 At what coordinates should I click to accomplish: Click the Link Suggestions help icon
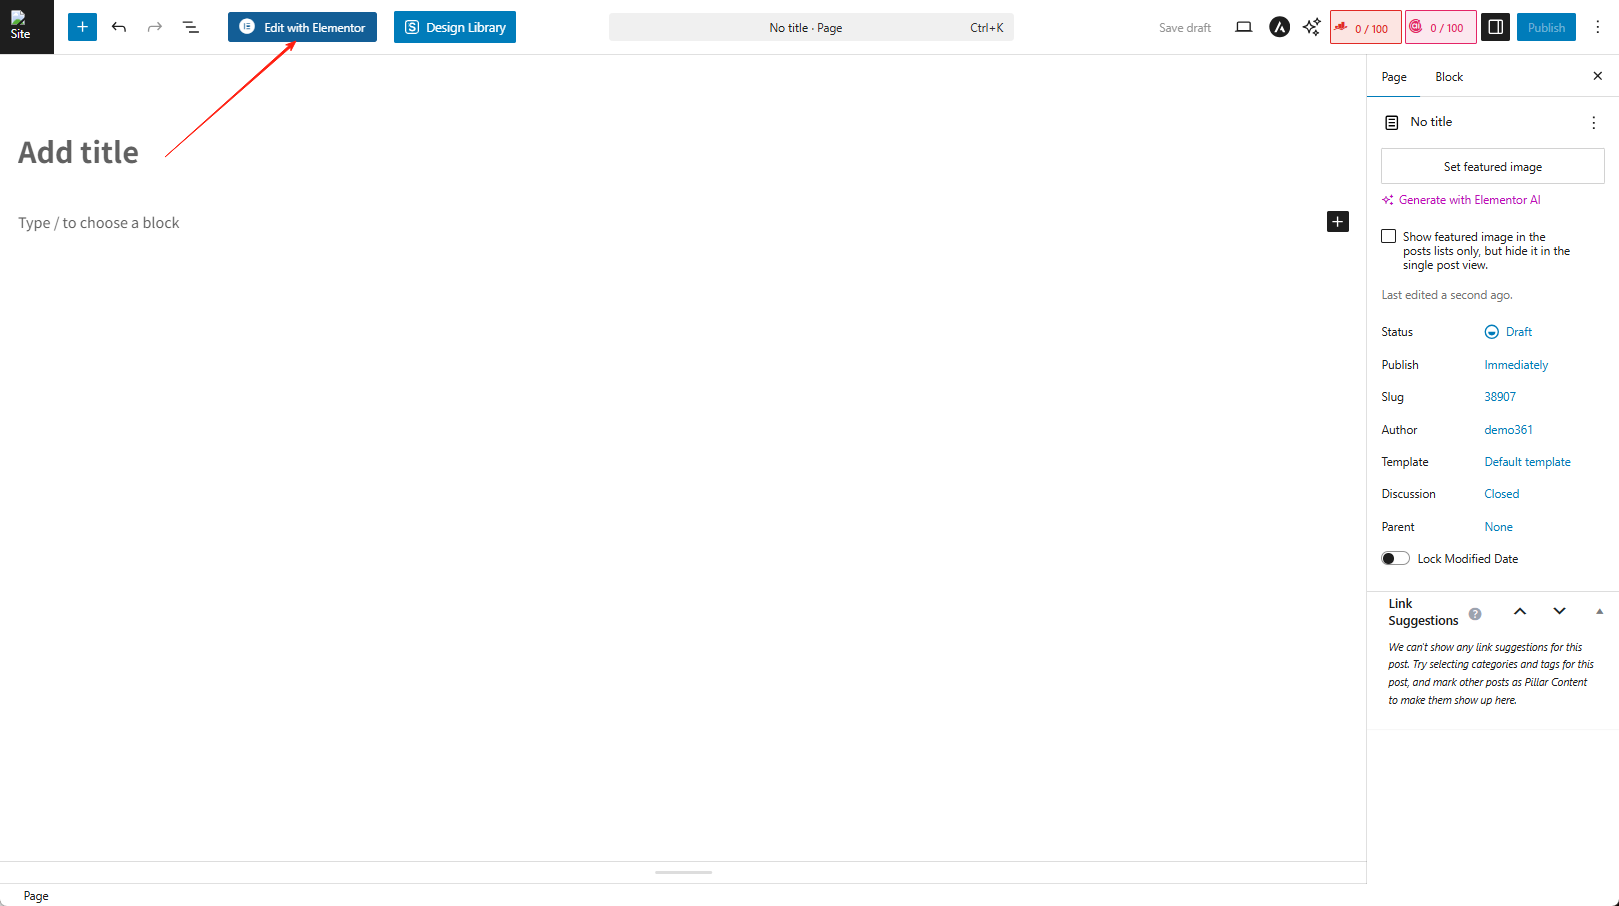[x=1475, y=614]
